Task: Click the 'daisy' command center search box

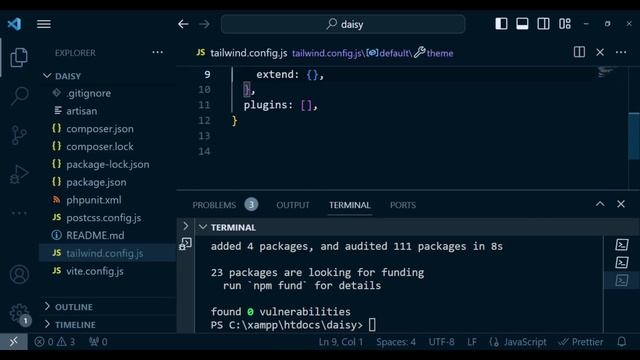Action: pos(343,24)
